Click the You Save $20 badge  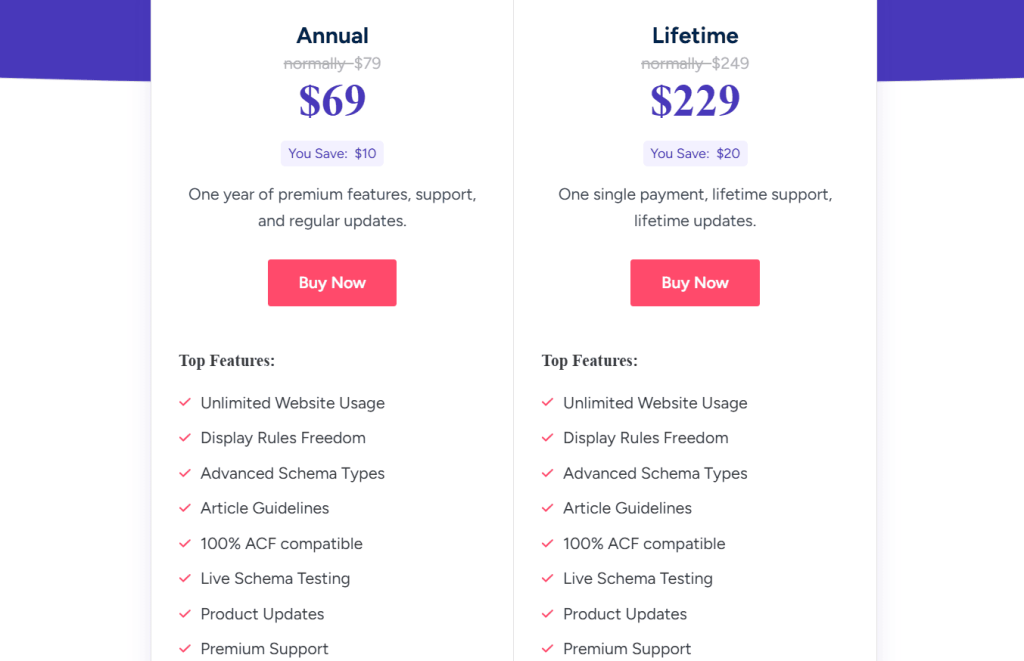[695, 153]
